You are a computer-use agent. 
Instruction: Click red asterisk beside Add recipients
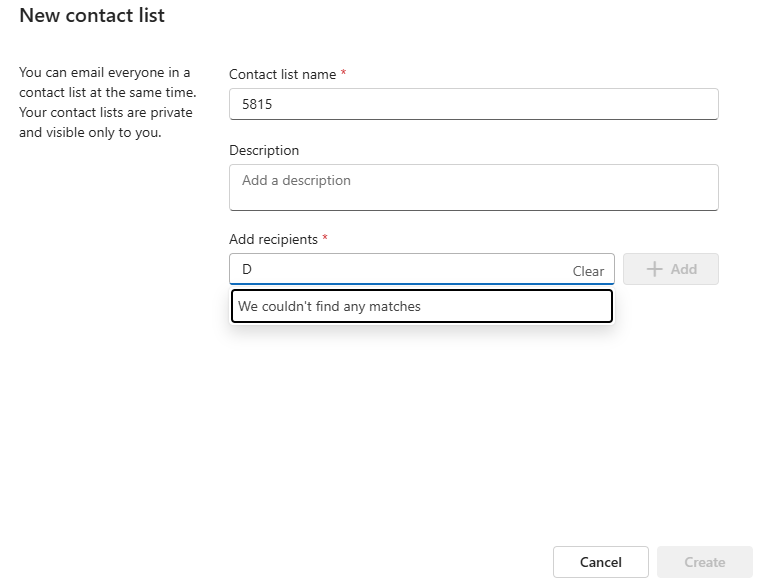[x=325, y=239]
